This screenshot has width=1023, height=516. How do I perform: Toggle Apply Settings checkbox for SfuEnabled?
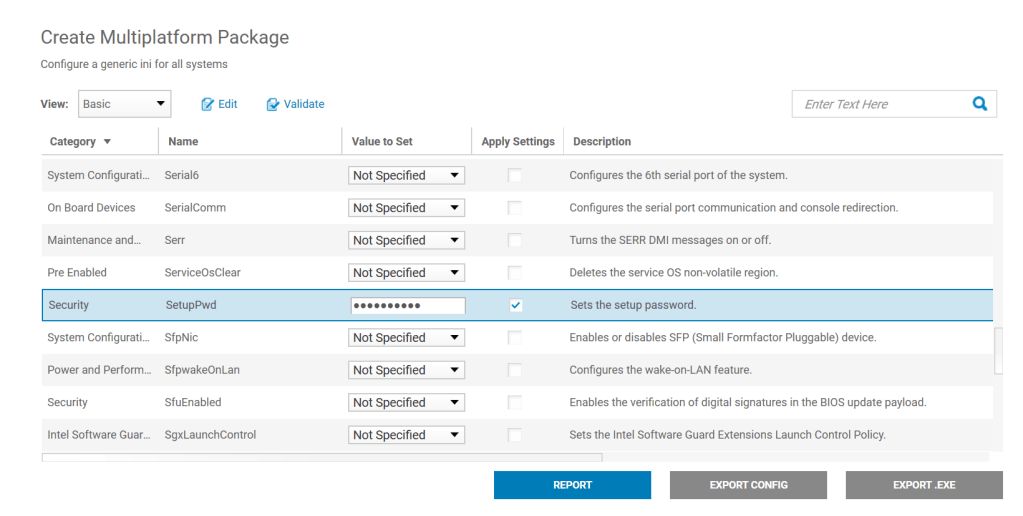point(515,402)
